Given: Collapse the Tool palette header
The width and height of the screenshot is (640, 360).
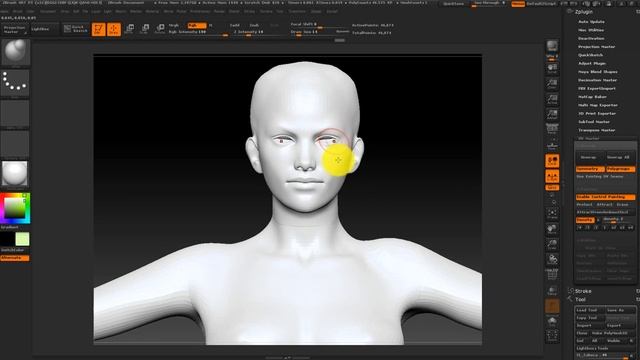Looking at the screenshot, I should 580,300.
